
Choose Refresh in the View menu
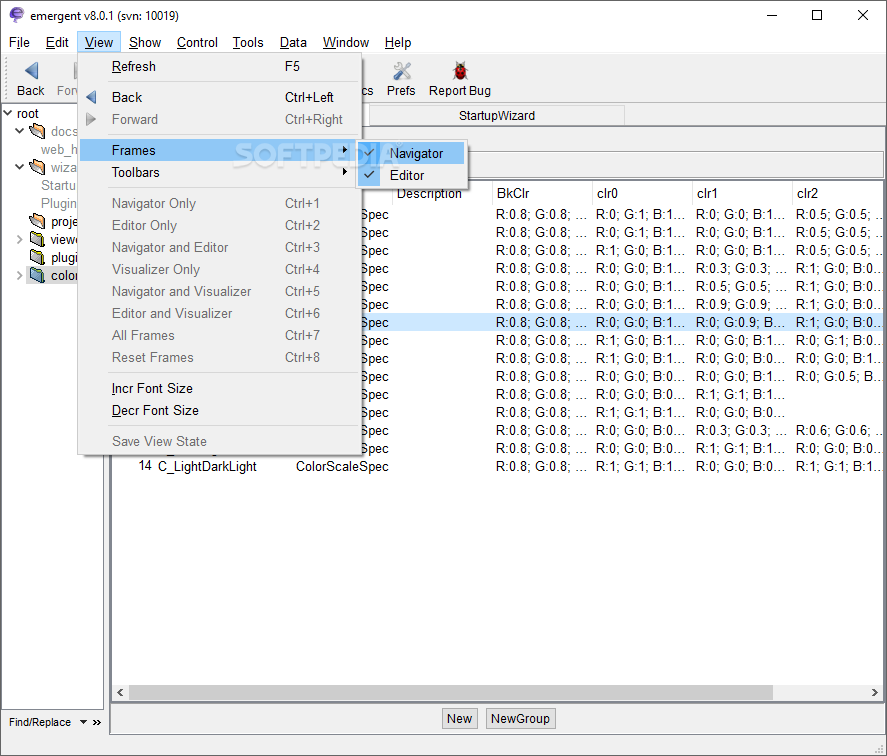click(x=218, y=66)
